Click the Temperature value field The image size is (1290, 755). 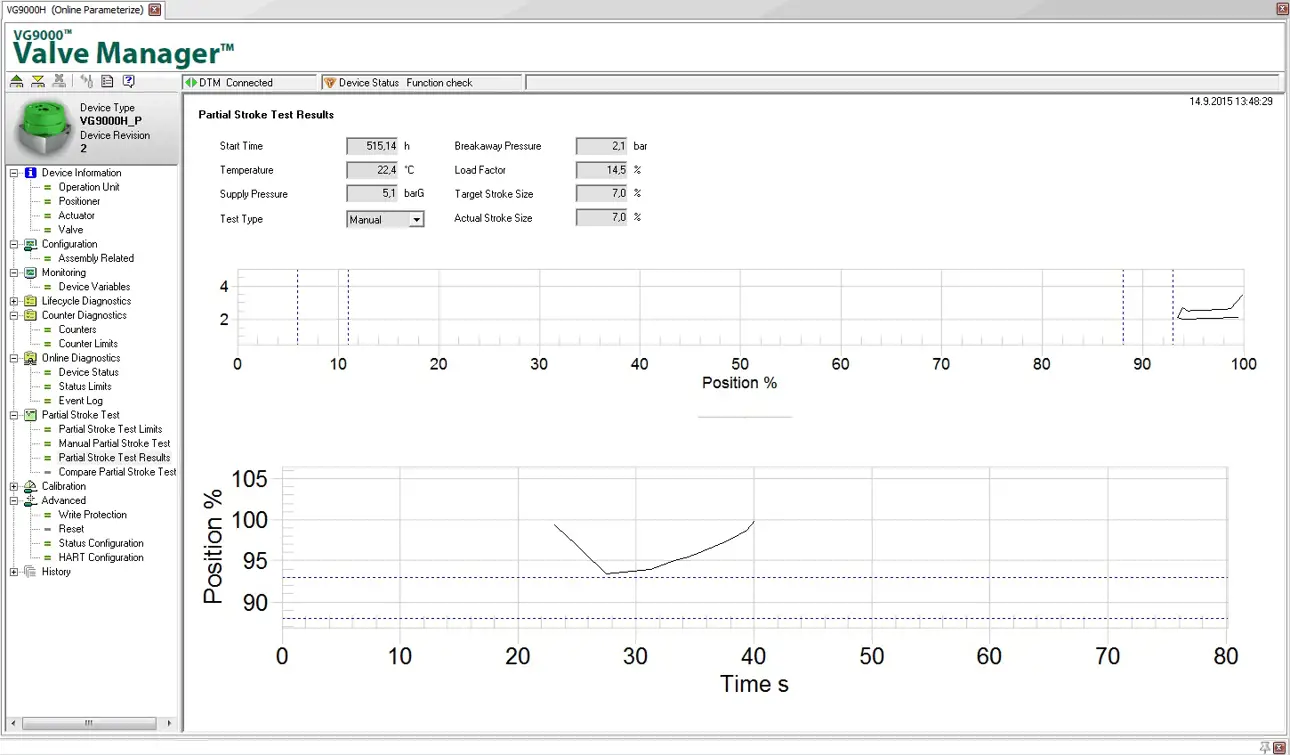(x=373, y=170)
